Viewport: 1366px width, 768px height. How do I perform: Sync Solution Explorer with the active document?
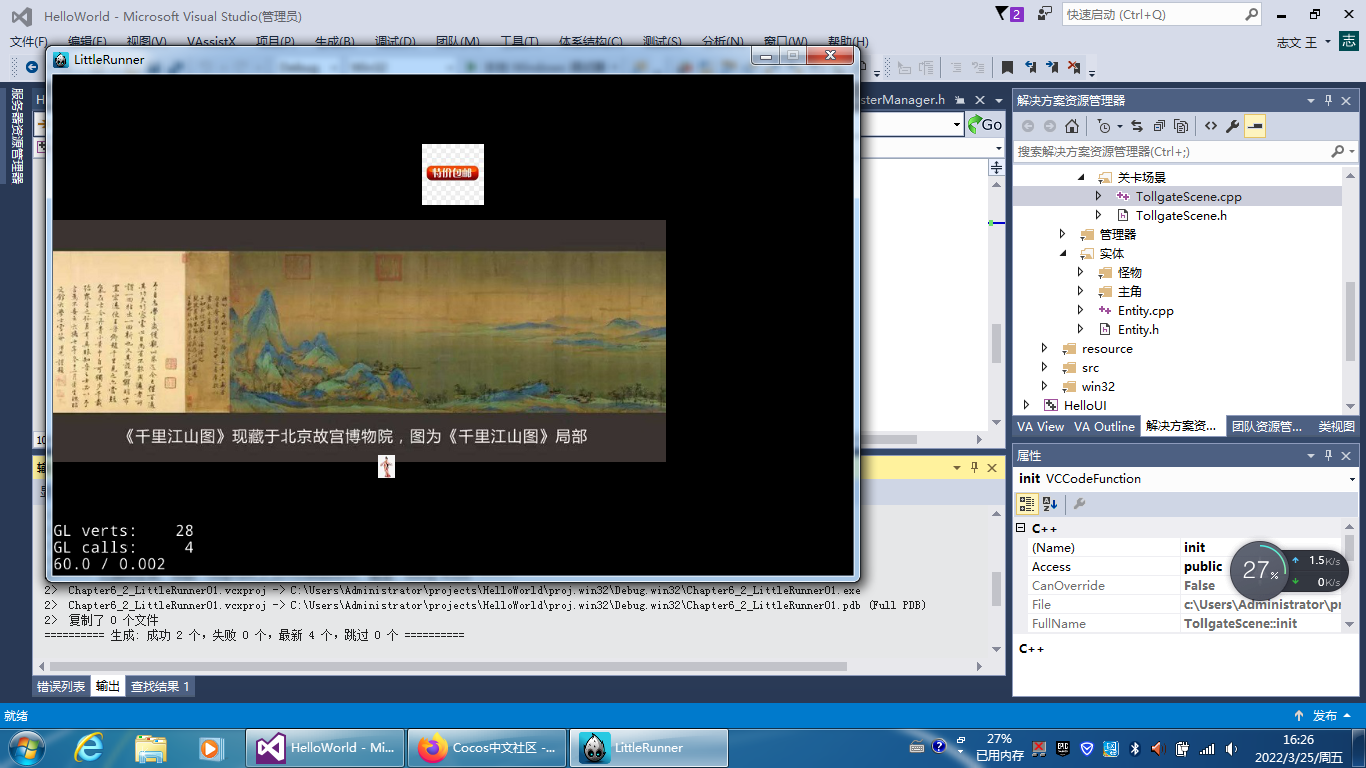point(1137,126)
